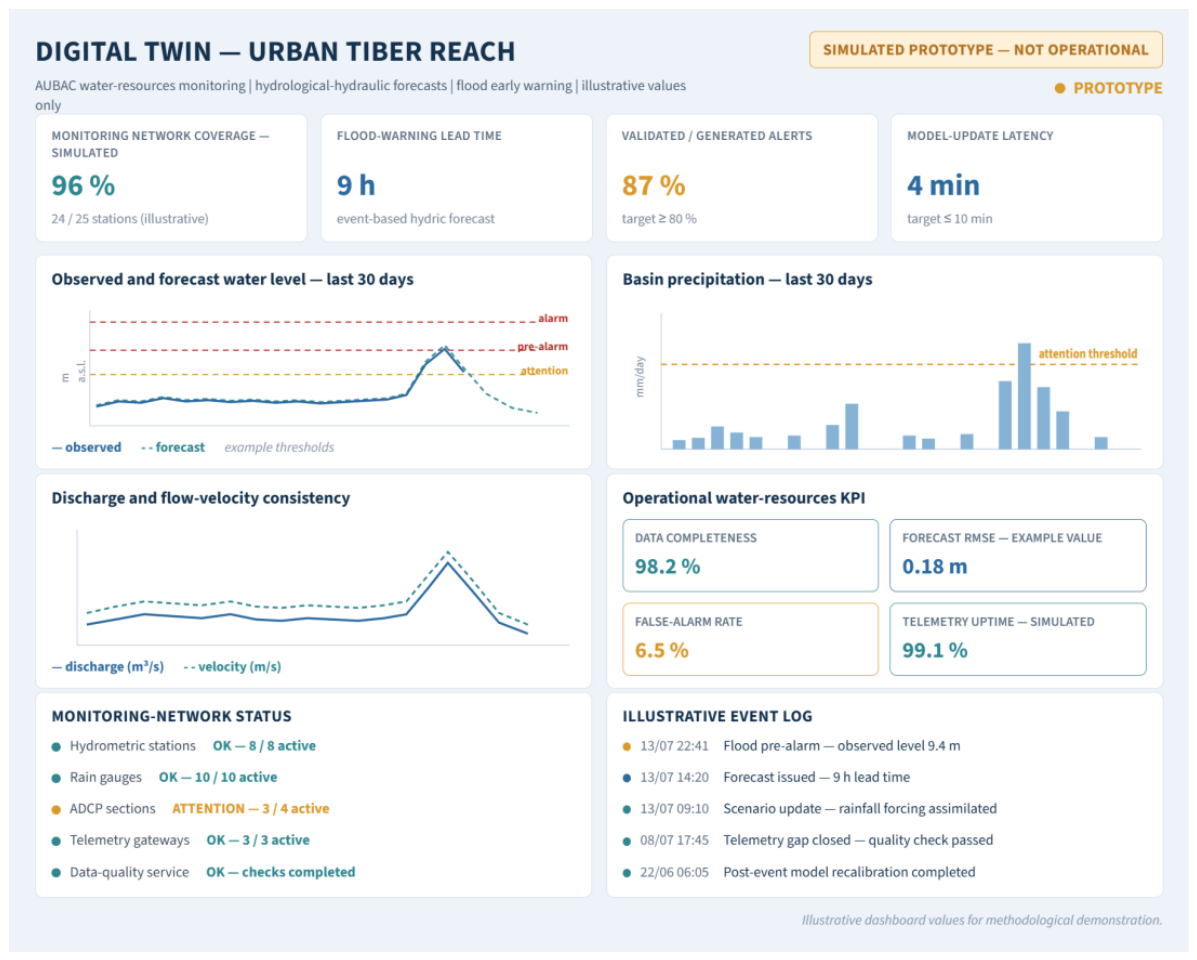Select '24 / 25 stations (illustrative)' text
1197x960 pixels.
click(x=130, y=219)
